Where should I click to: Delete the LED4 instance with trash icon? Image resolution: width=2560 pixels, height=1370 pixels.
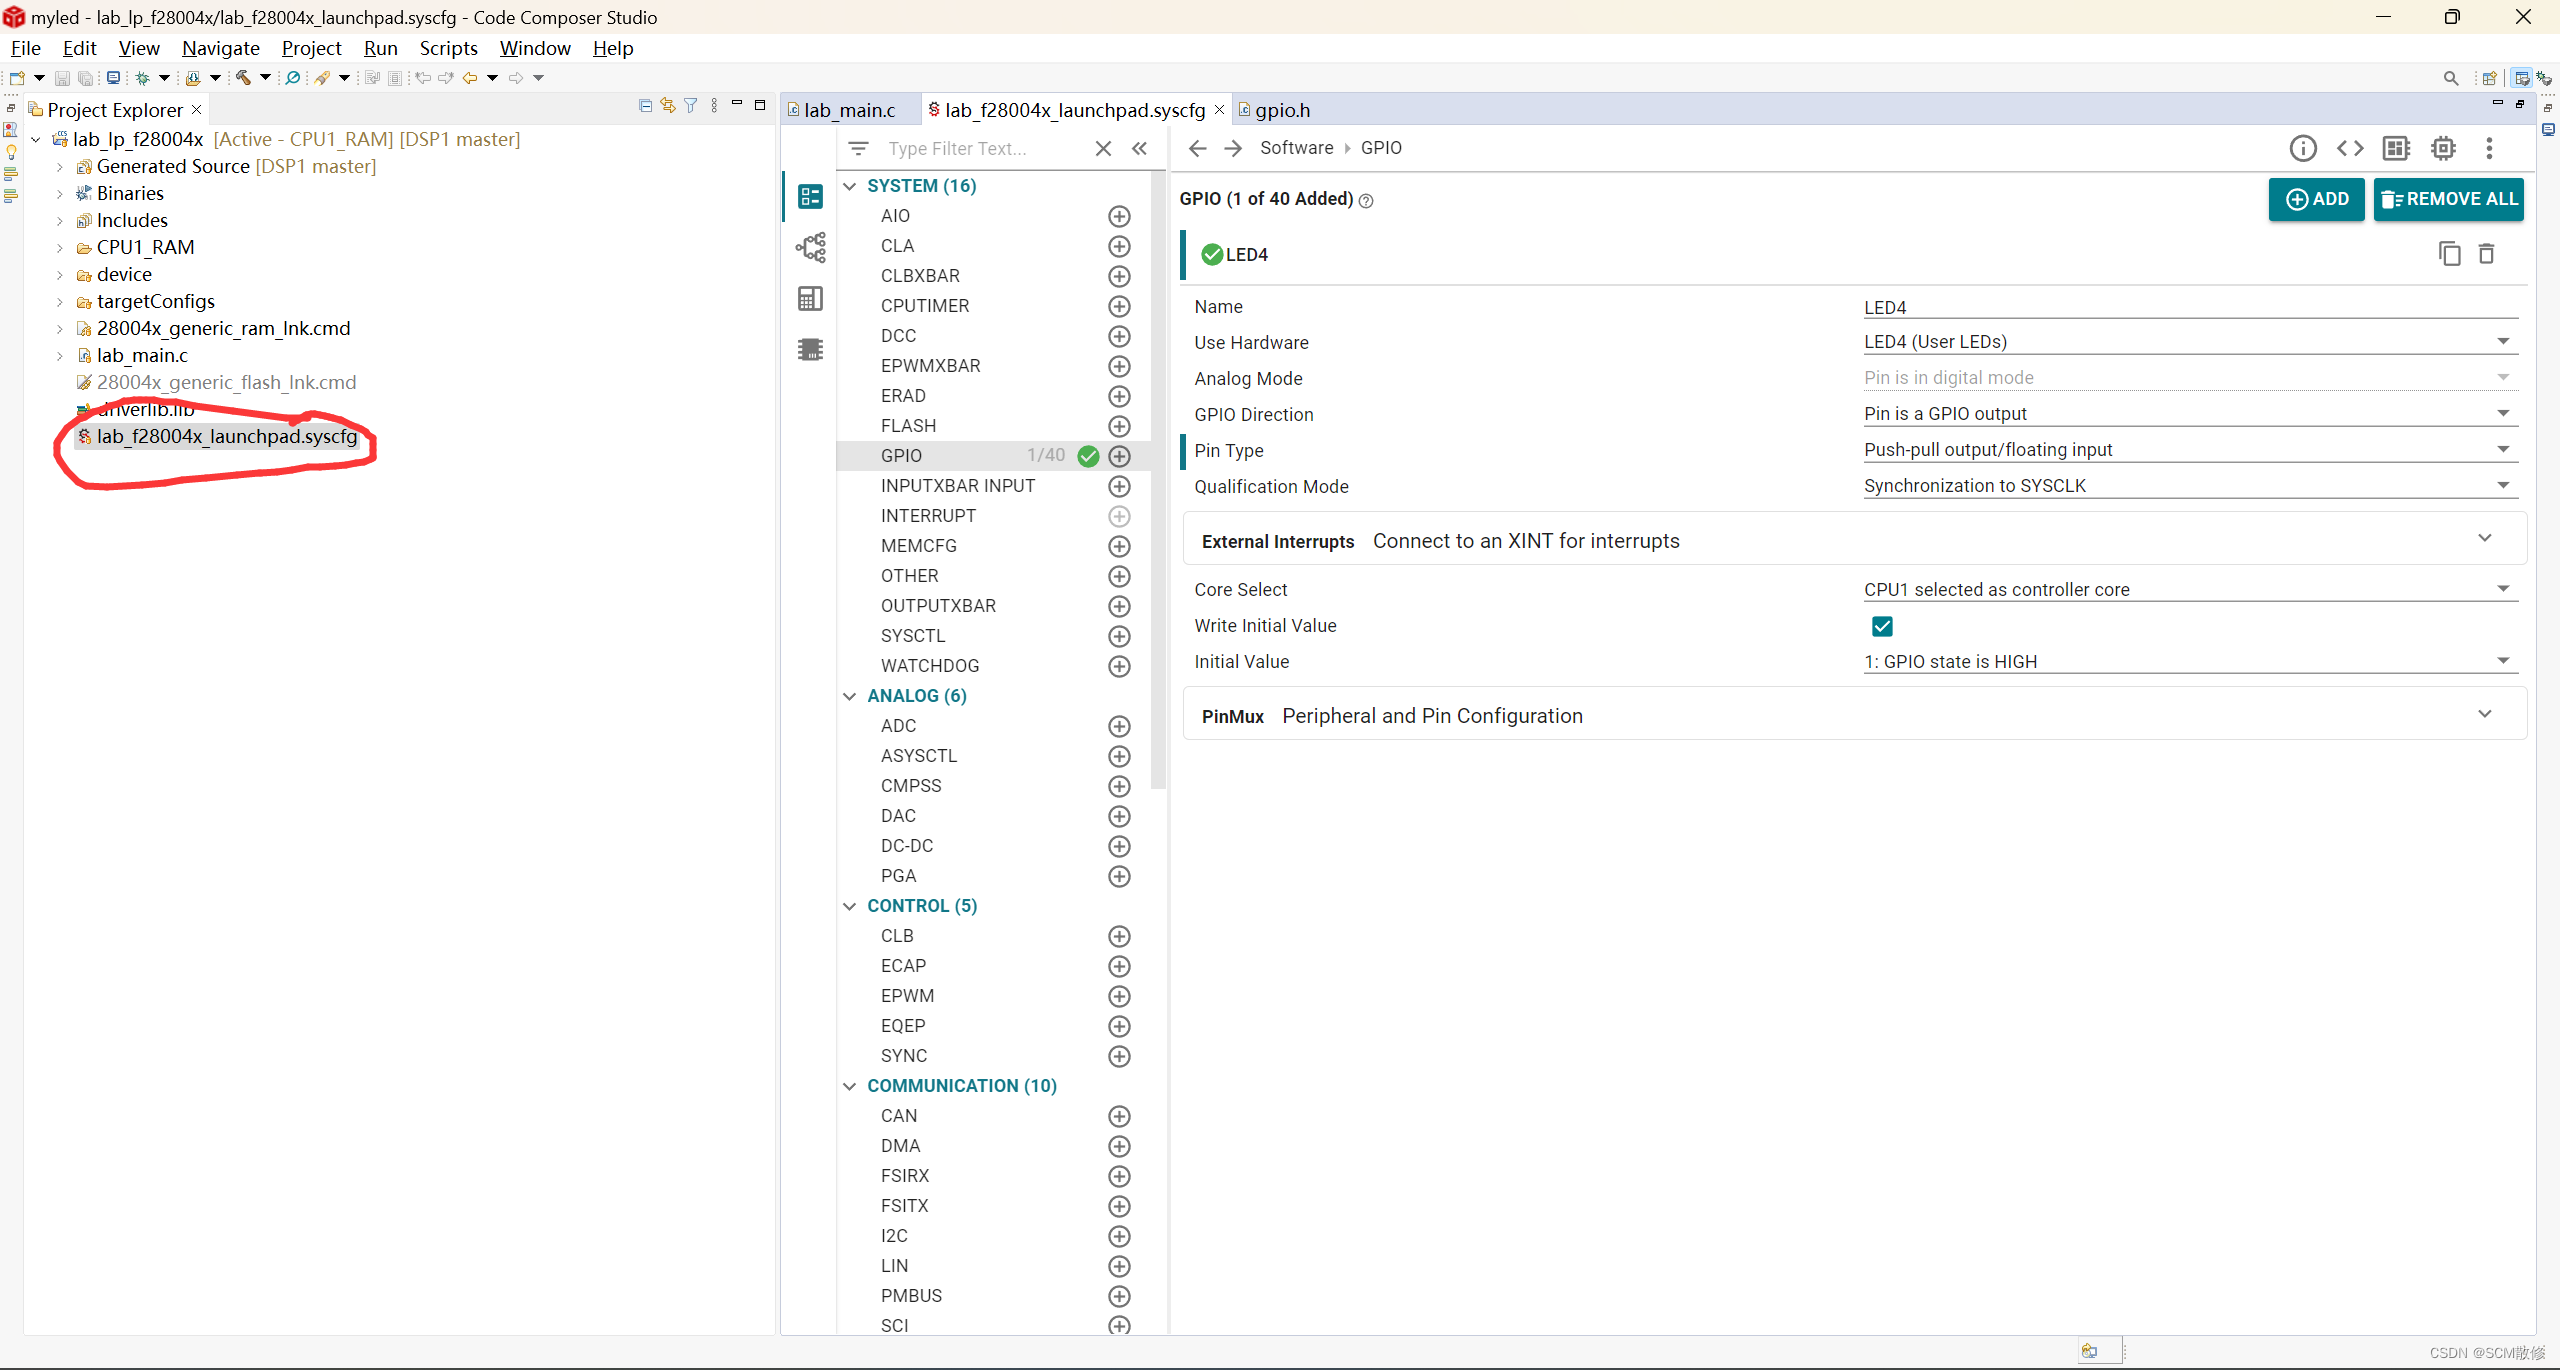pos(2486,254)
